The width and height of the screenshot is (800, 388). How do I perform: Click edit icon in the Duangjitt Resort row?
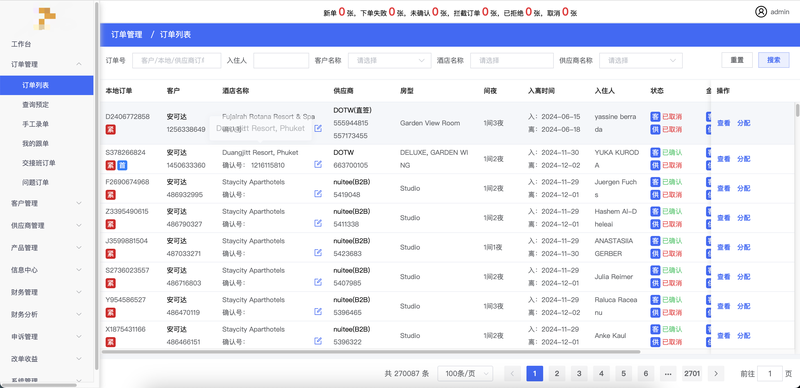(x=318, y=164)
